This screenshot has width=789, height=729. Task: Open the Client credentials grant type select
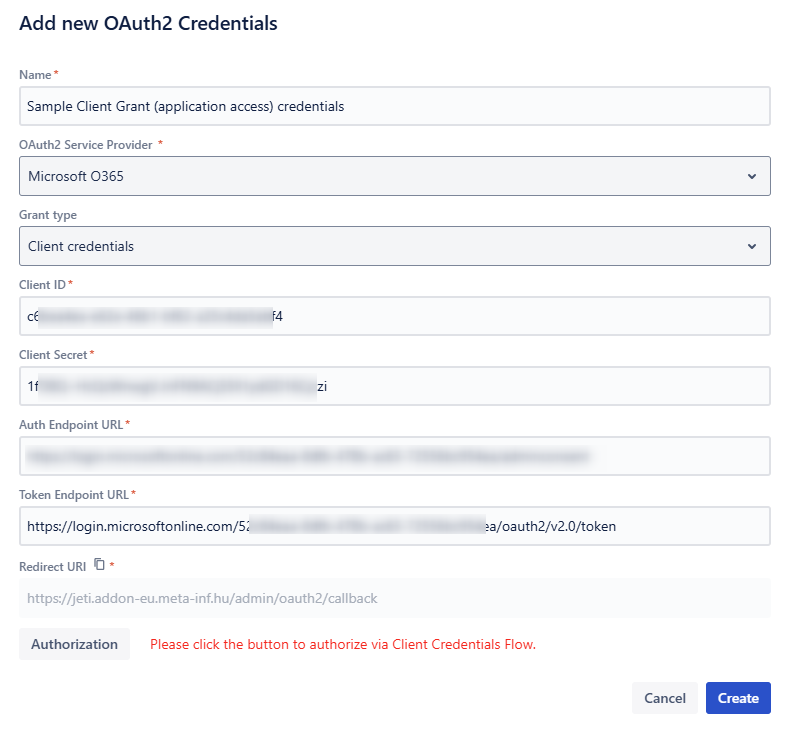[394, 246]
